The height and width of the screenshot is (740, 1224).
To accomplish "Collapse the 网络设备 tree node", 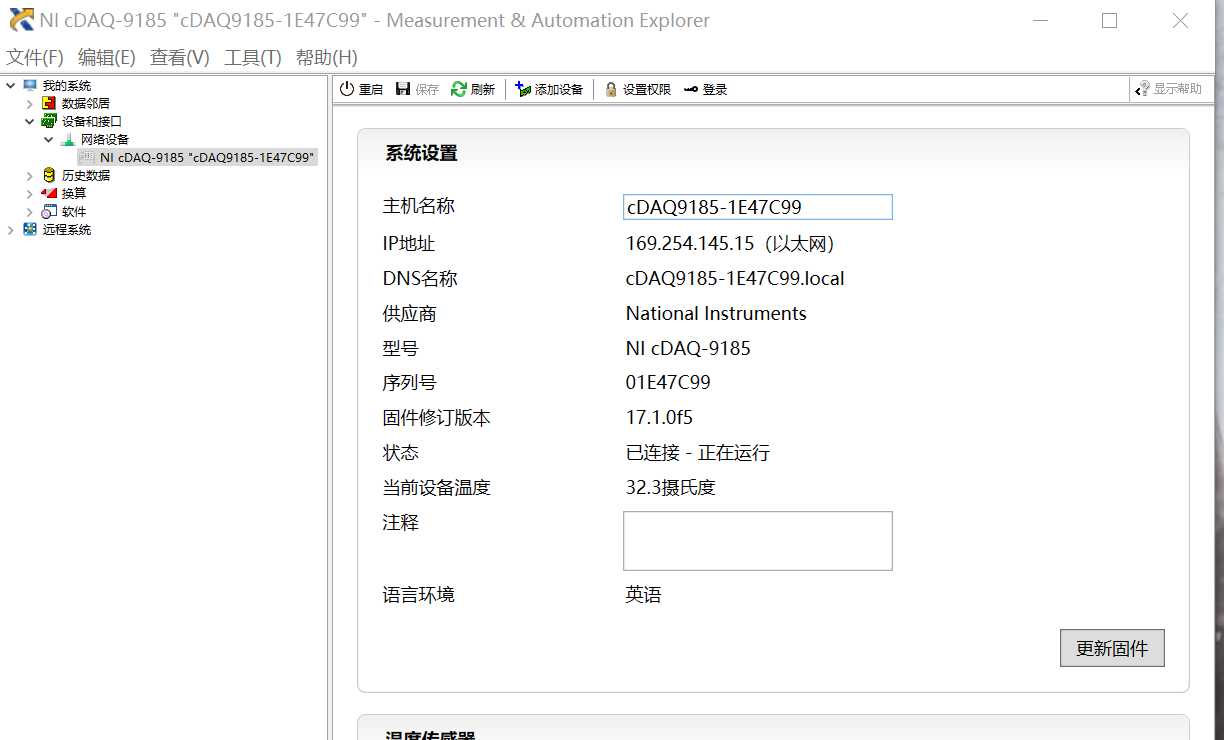I will [x=48, y=139].
